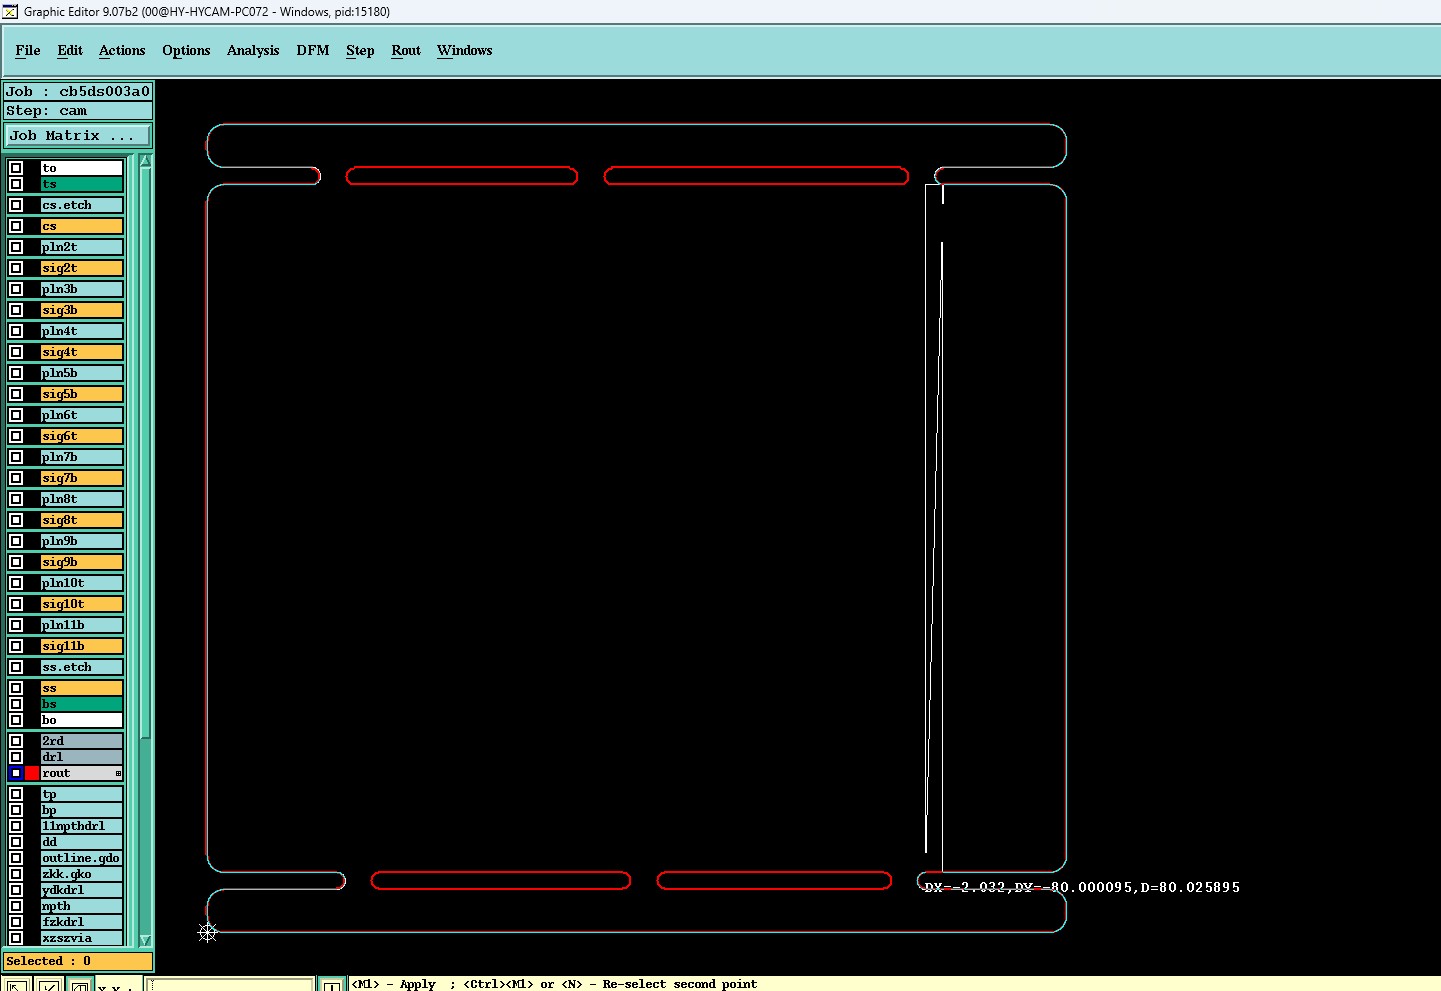The image size is (1441, 991).
Task: Select the ss layer name
Action: (81, 688)
